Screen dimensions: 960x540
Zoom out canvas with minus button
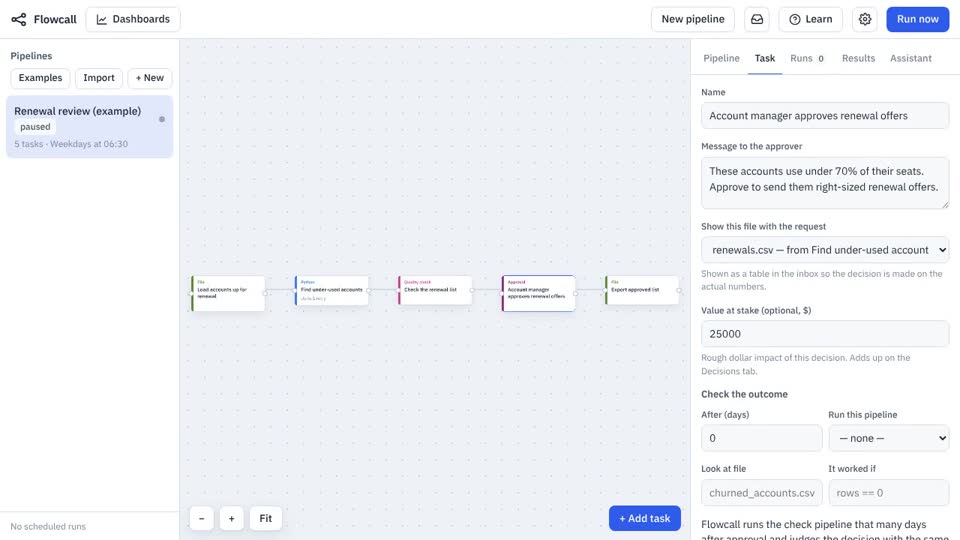pos(201,518)
